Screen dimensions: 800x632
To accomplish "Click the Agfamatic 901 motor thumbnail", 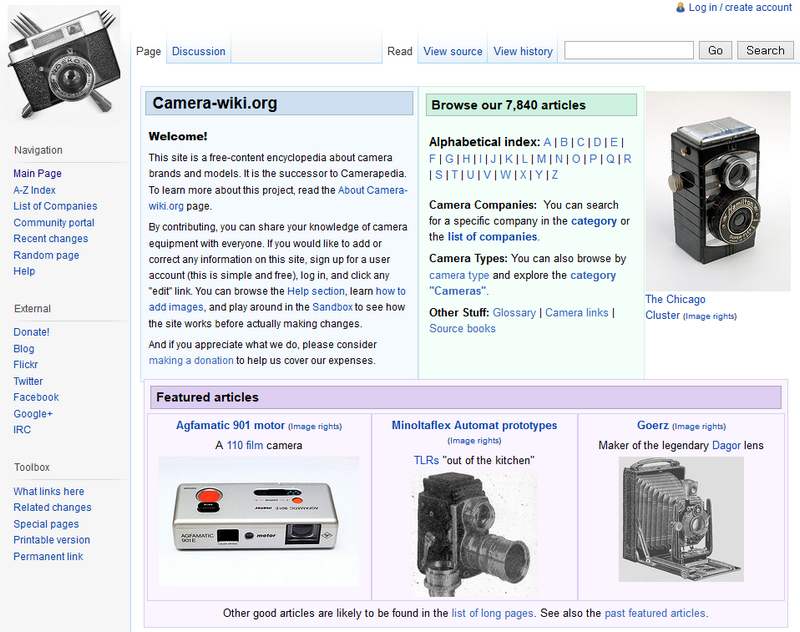I will pyautogui.click(x=259, y=521).
